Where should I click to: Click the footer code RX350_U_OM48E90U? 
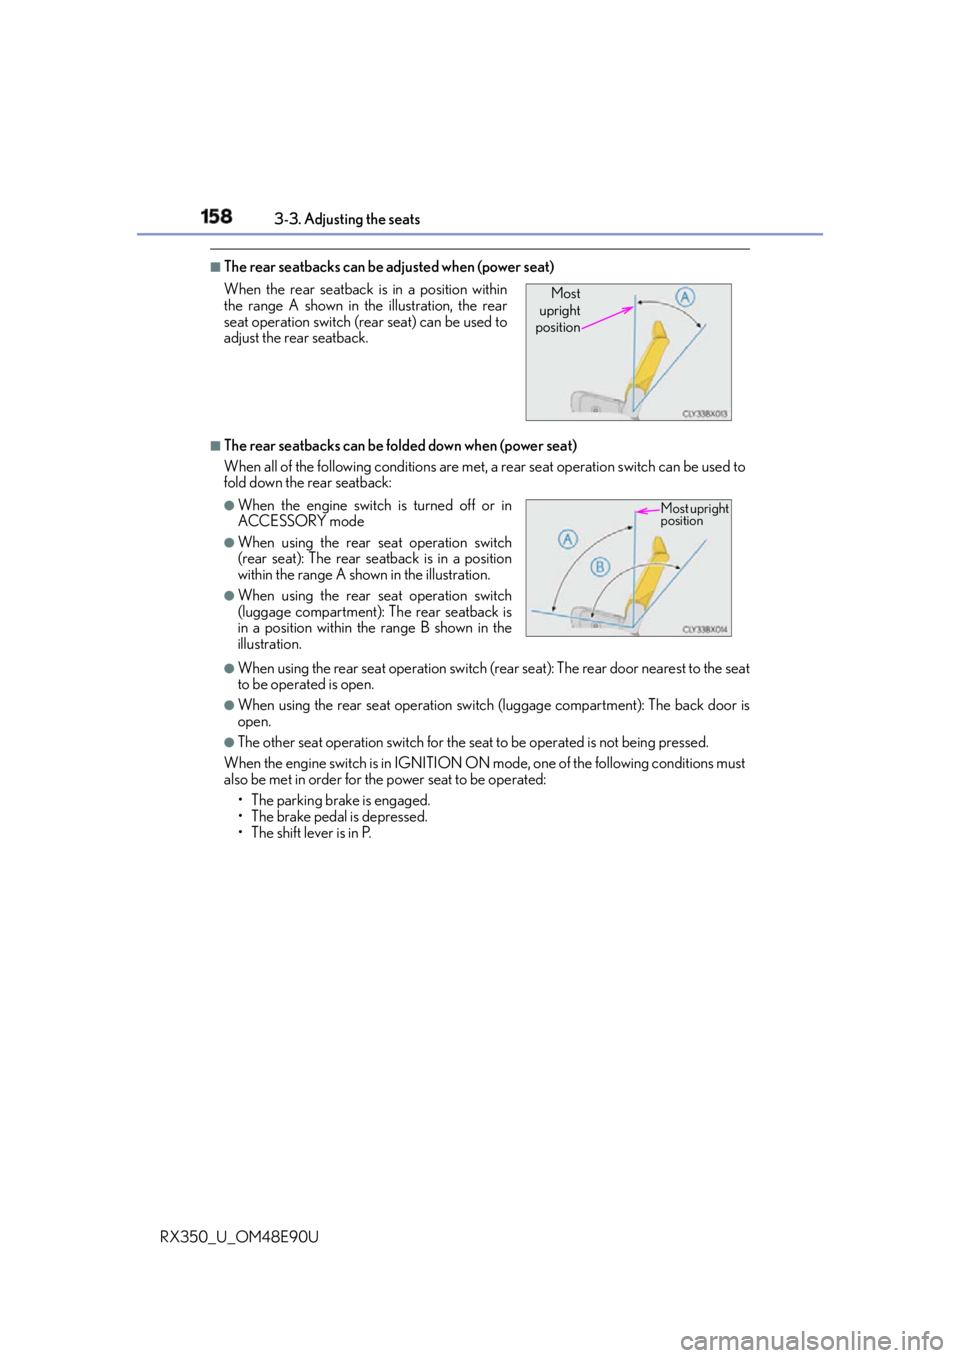click(239, 1237)
